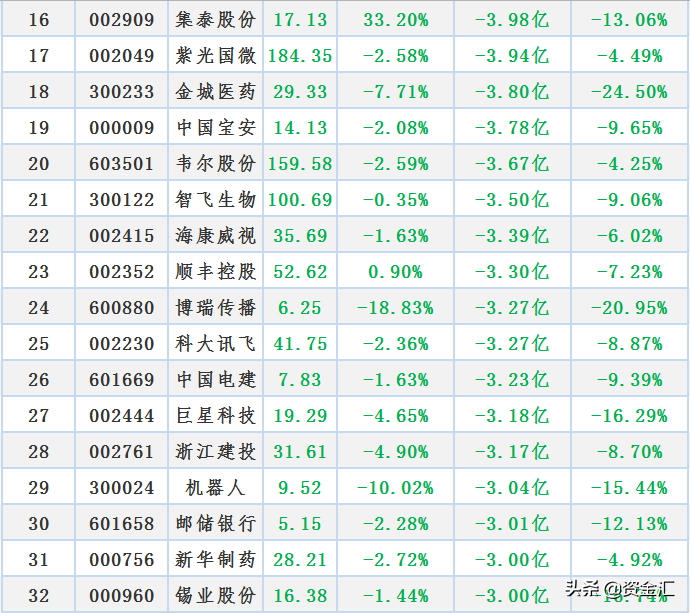Select the -7.71% change cell
690x613 pixels.
396,92
